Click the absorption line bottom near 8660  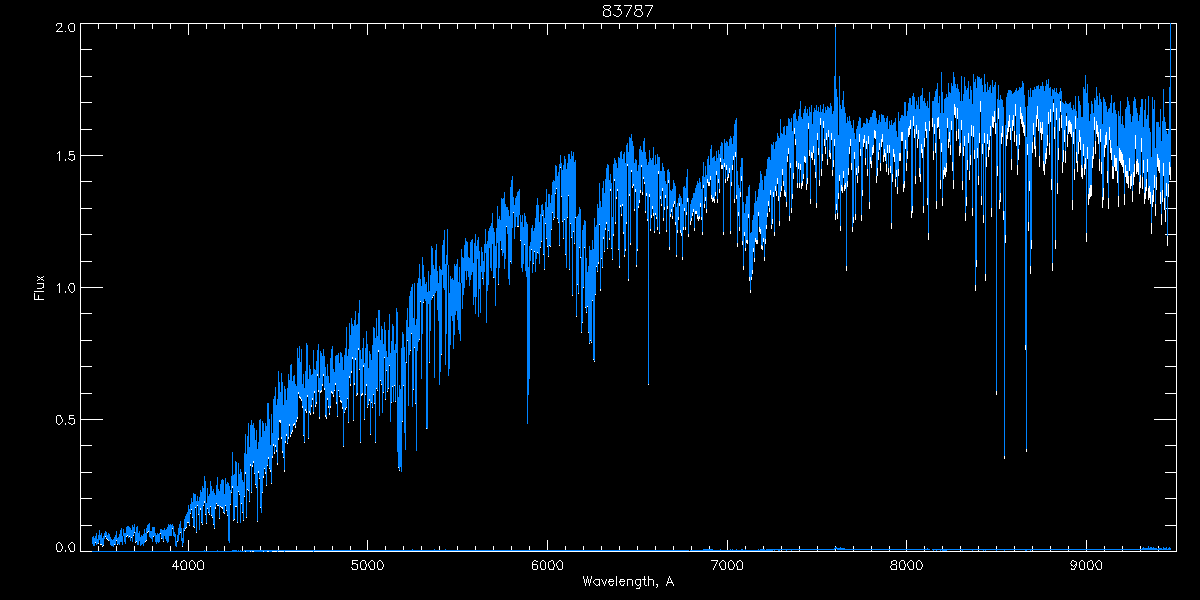(1026, 450)
